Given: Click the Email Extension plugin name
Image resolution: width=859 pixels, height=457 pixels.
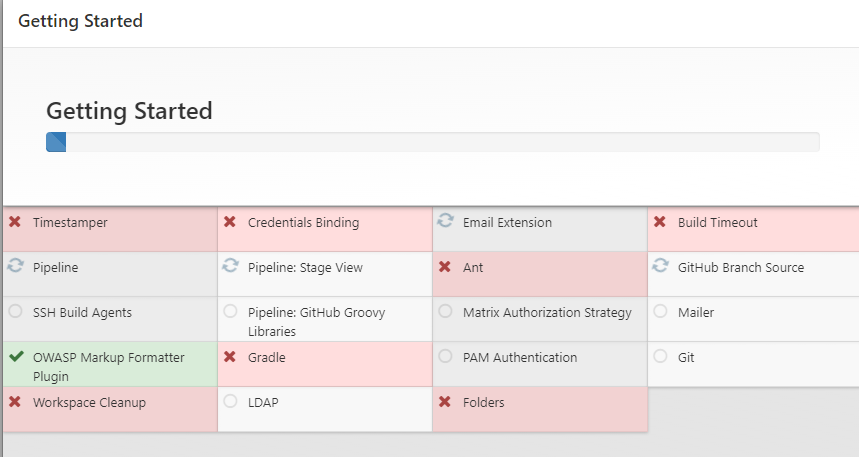Looking at the screenshot, I should tap(507, 222).
